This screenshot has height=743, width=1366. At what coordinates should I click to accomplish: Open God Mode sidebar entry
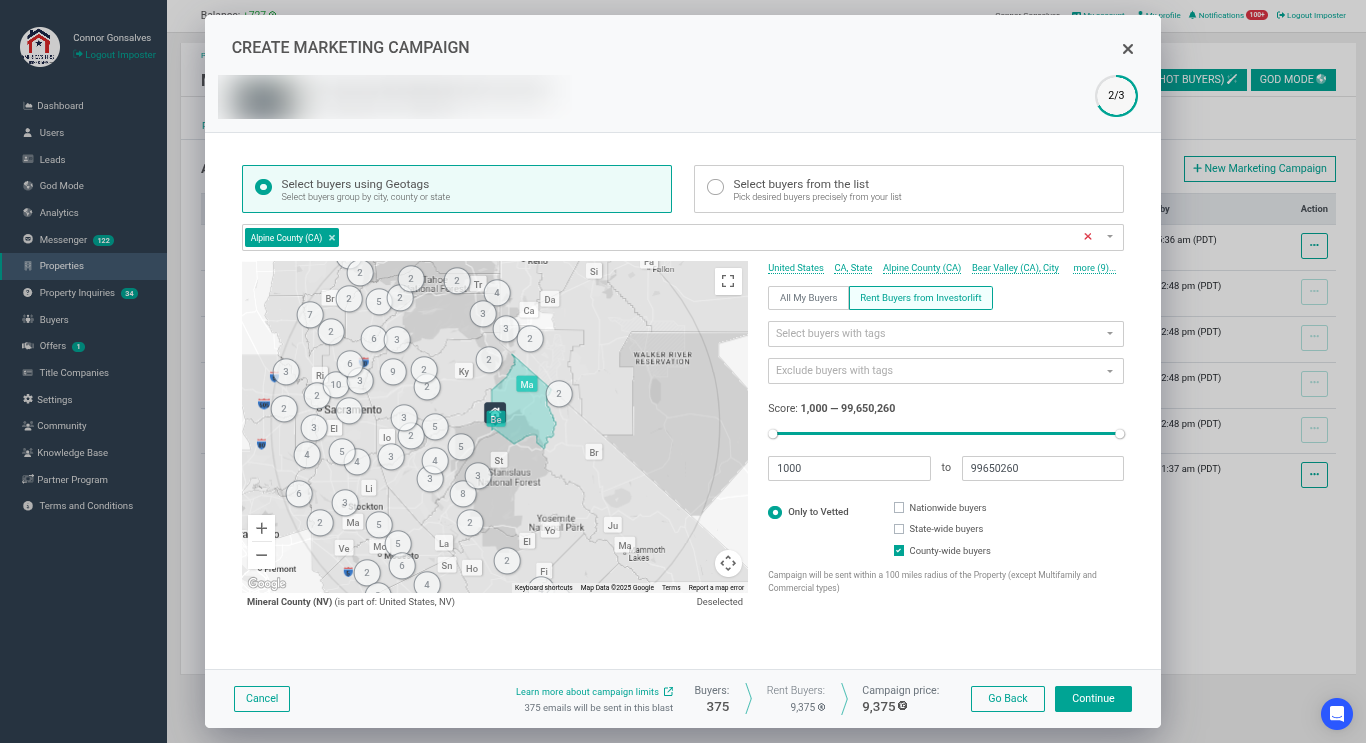61,186
